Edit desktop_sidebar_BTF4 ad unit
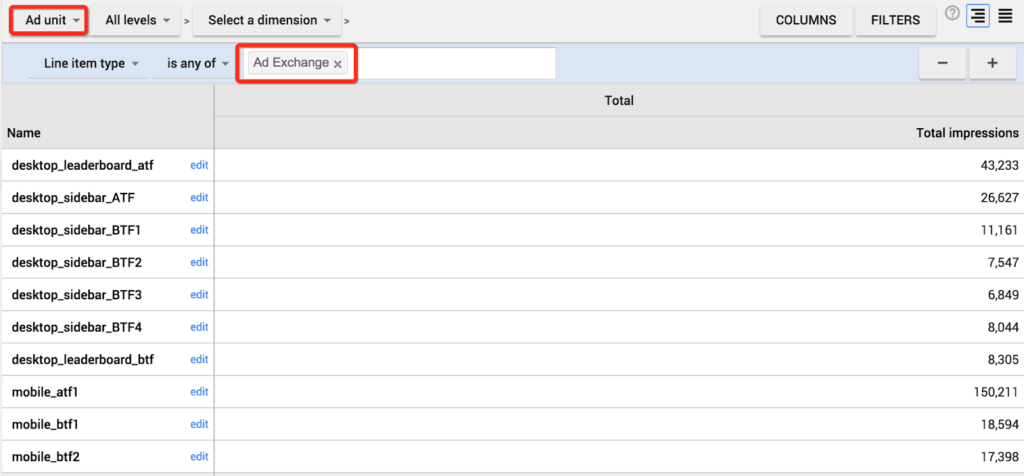The height and width of the screenshot is (476, 1024). click(x=199, y=327)
